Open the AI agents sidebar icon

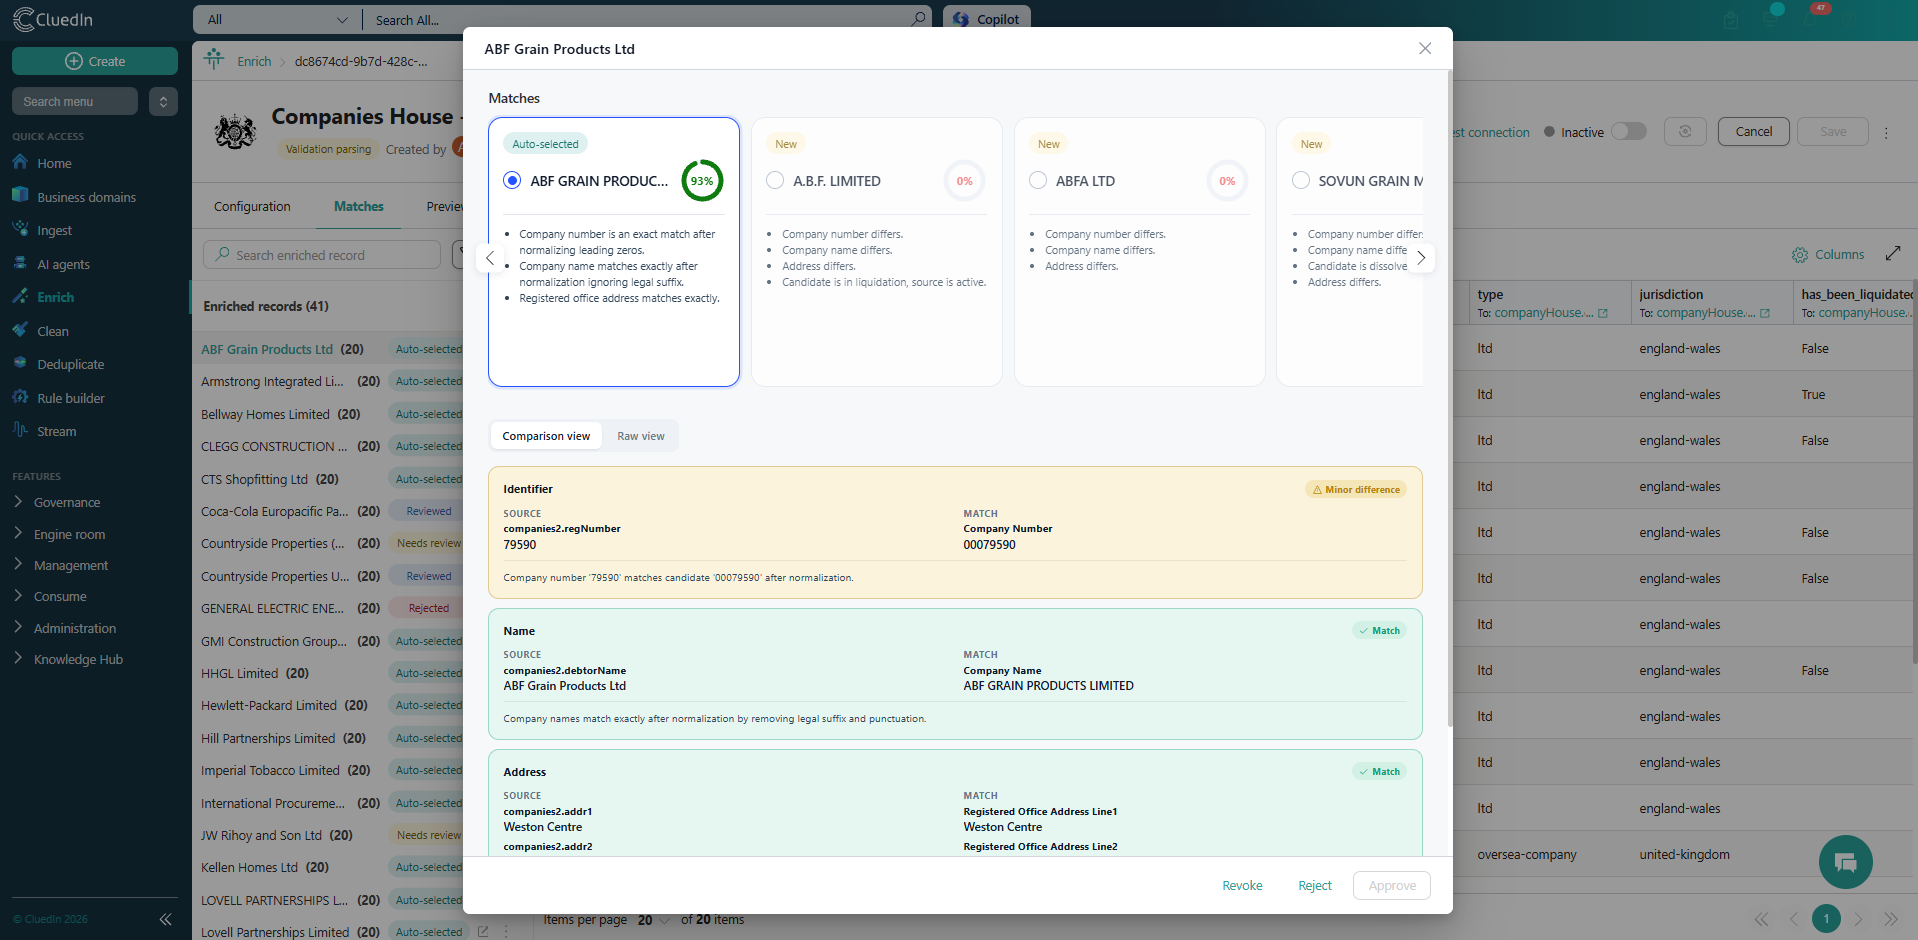[20, 263]
